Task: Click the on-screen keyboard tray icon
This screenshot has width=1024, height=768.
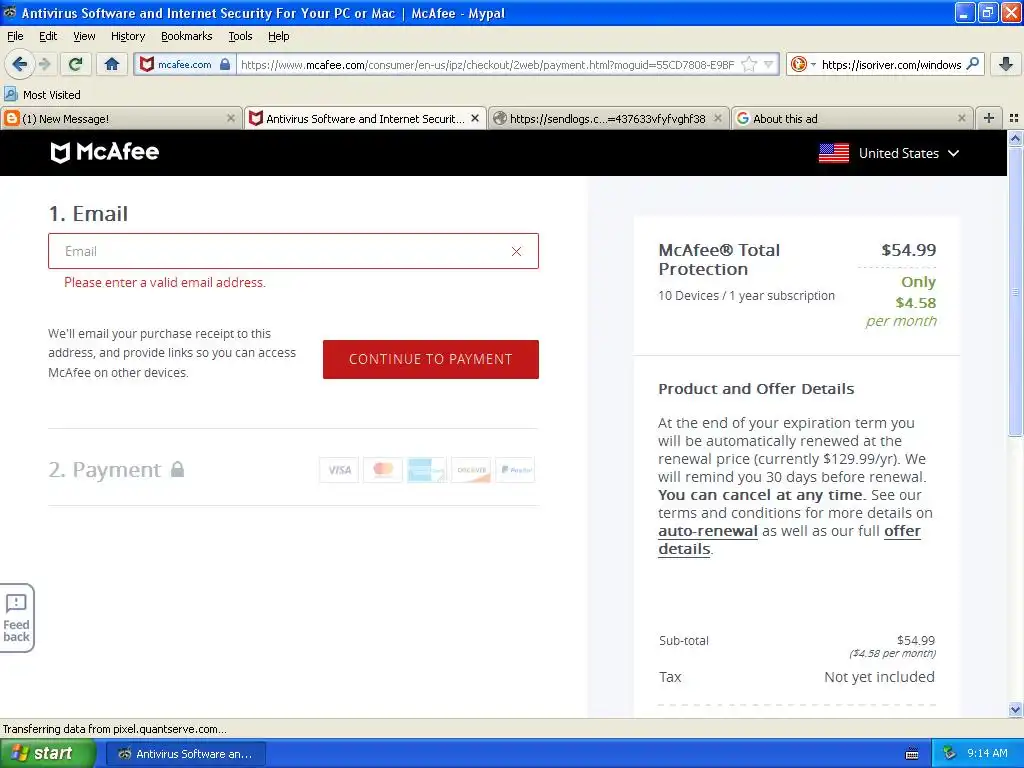Action: [x=912, y=754]
